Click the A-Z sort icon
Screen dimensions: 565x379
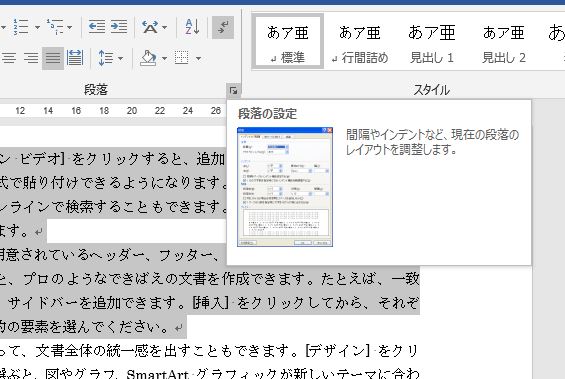tap(192, 27)
